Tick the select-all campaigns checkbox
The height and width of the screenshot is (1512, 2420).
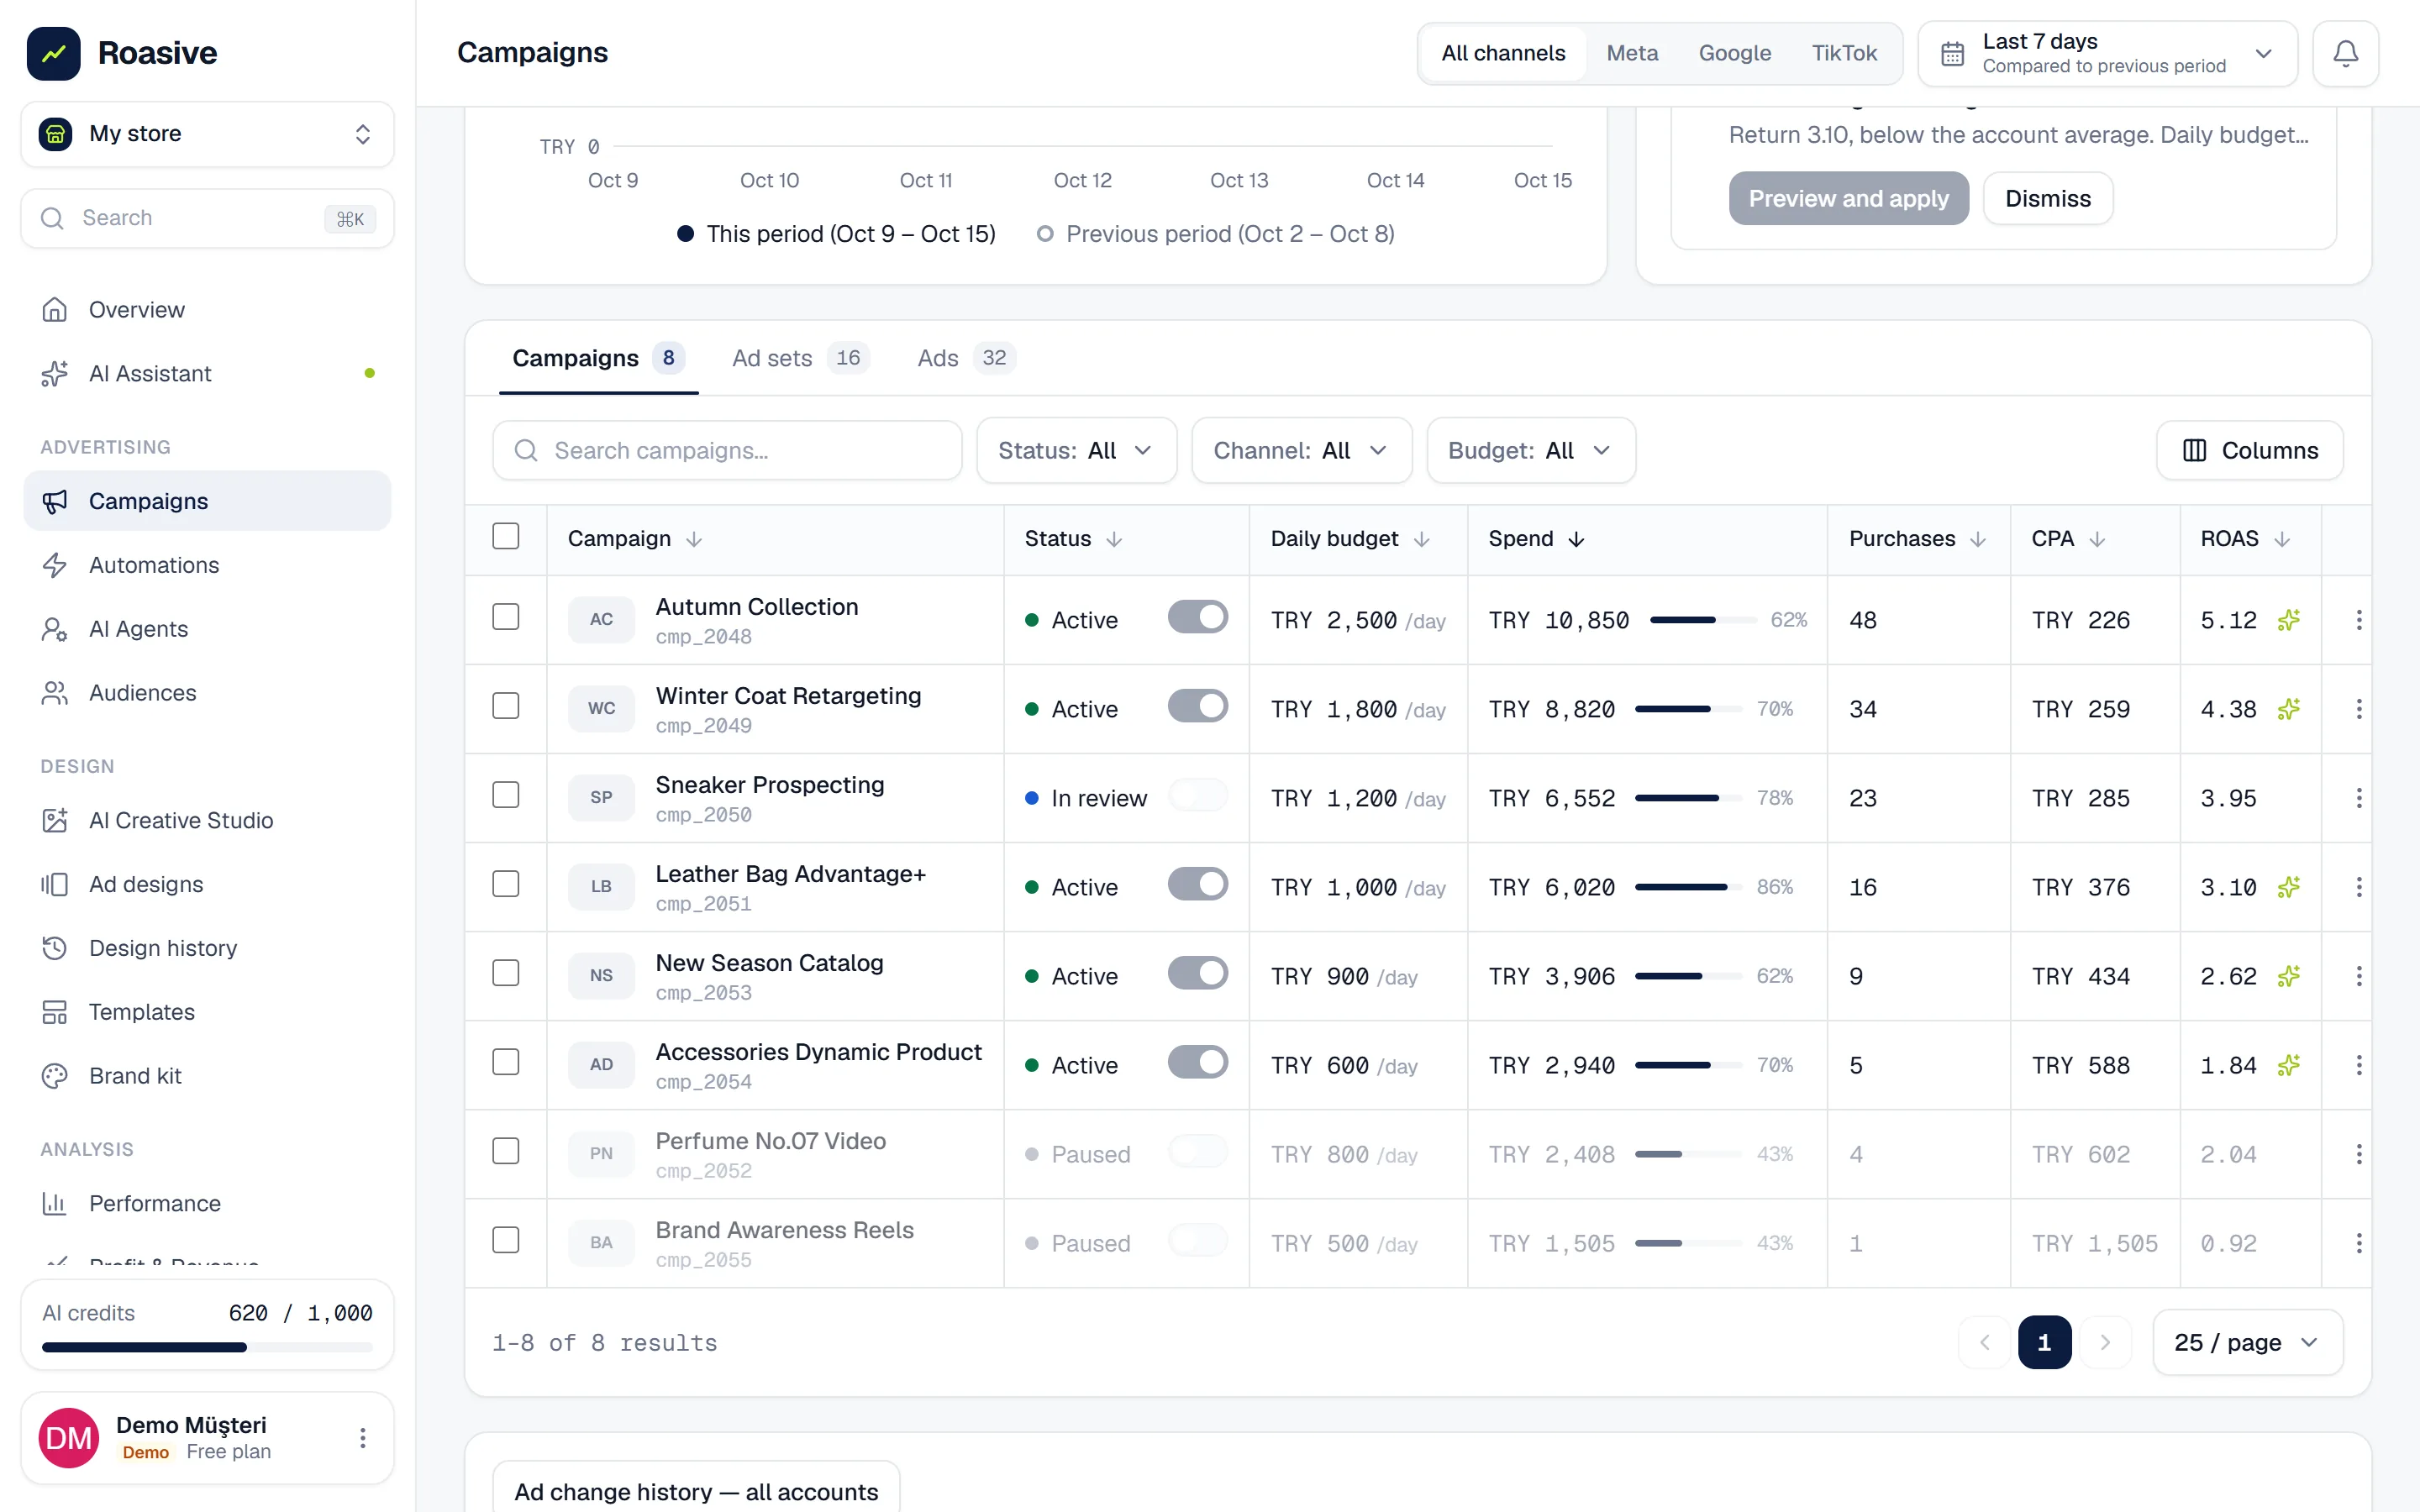point(506,537)
